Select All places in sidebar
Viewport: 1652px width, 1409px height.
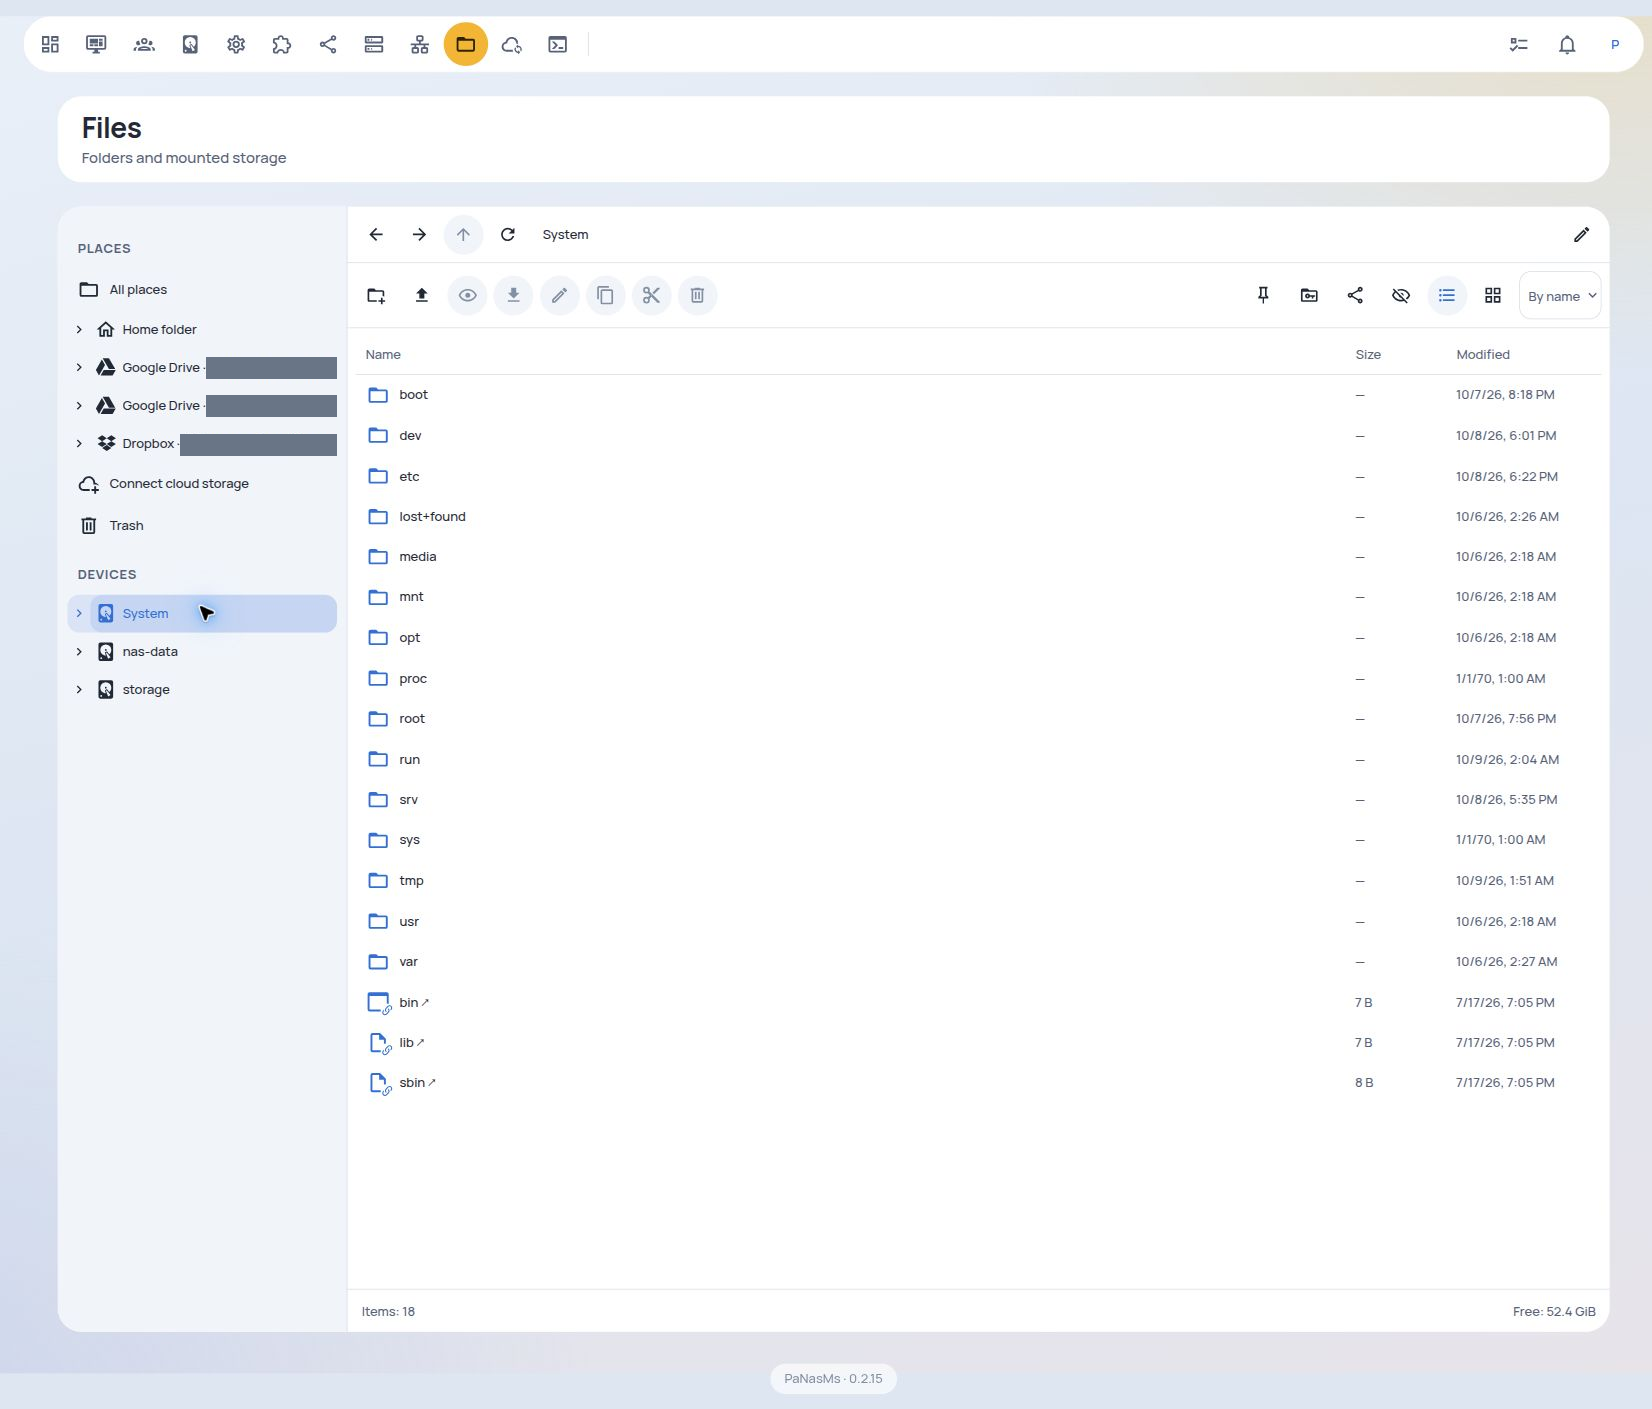tap(202, 289)
